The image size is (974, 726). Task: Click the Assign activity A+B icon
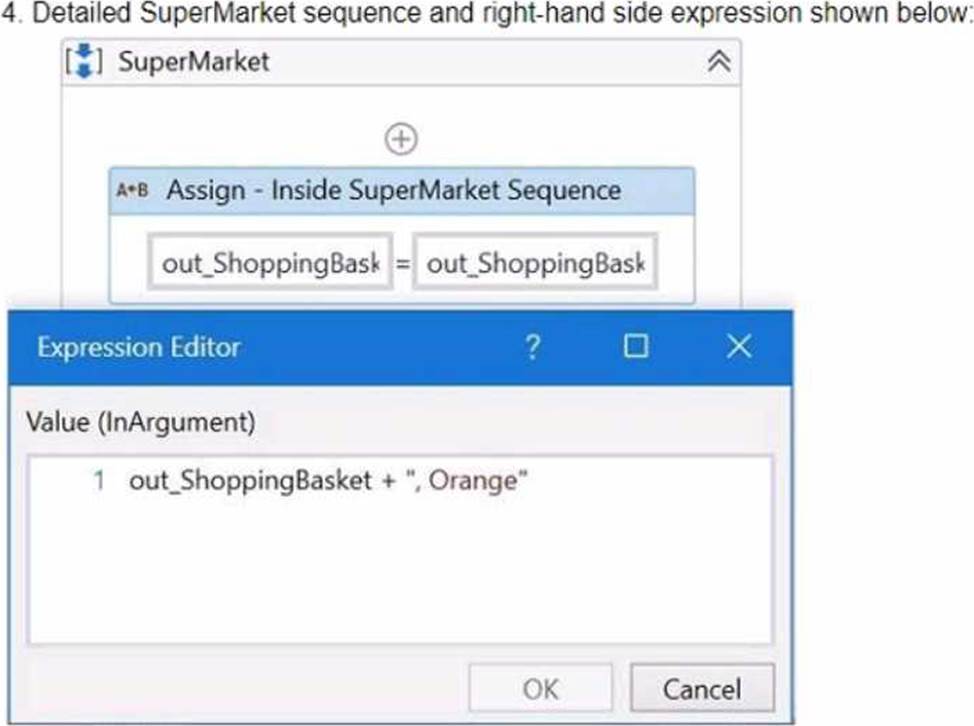(x=132, y=190)
